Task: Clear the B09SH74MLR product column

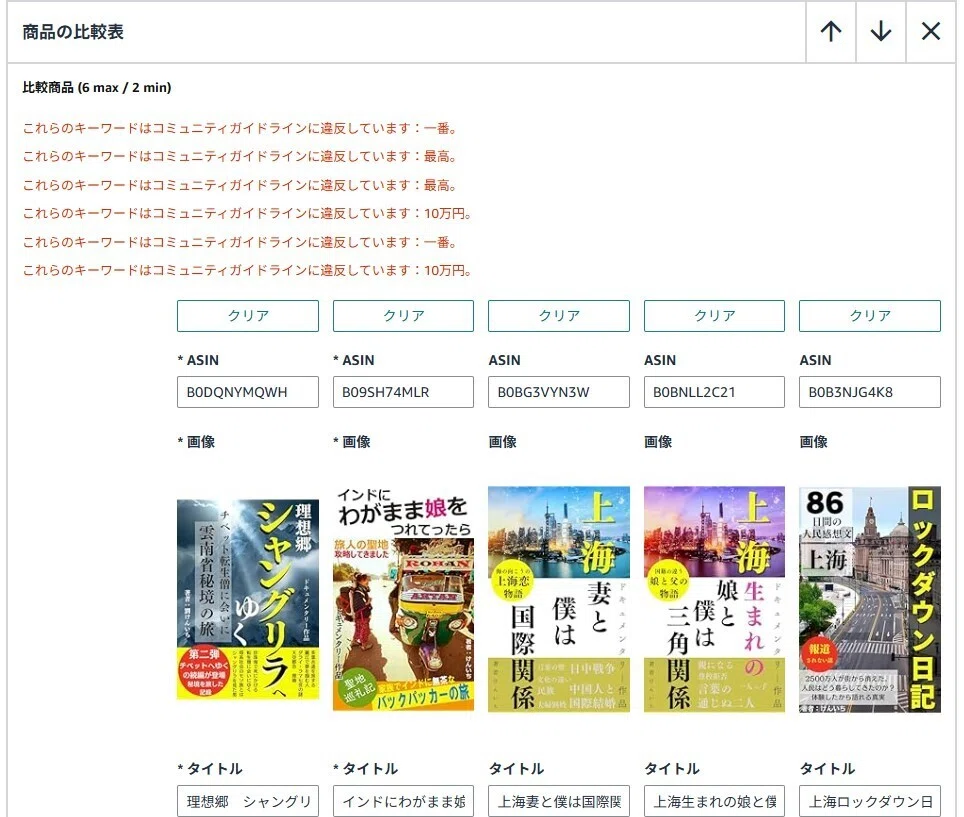Action: click(403, 316)
